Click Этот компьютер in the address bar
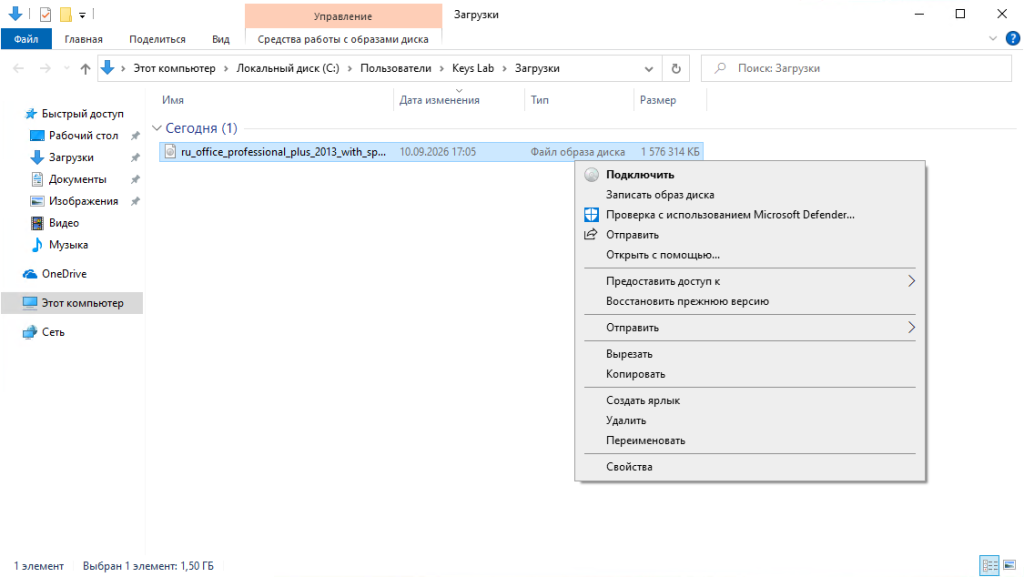Screen dimensions: 1024x577 [x=174, y=68]
